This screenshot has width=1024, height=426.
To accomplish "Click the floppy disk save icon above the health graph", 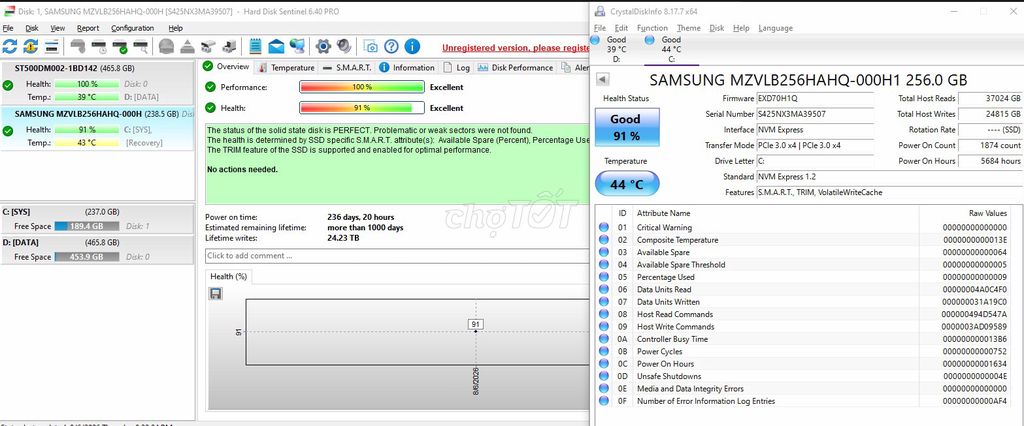I will coord(216,295).
